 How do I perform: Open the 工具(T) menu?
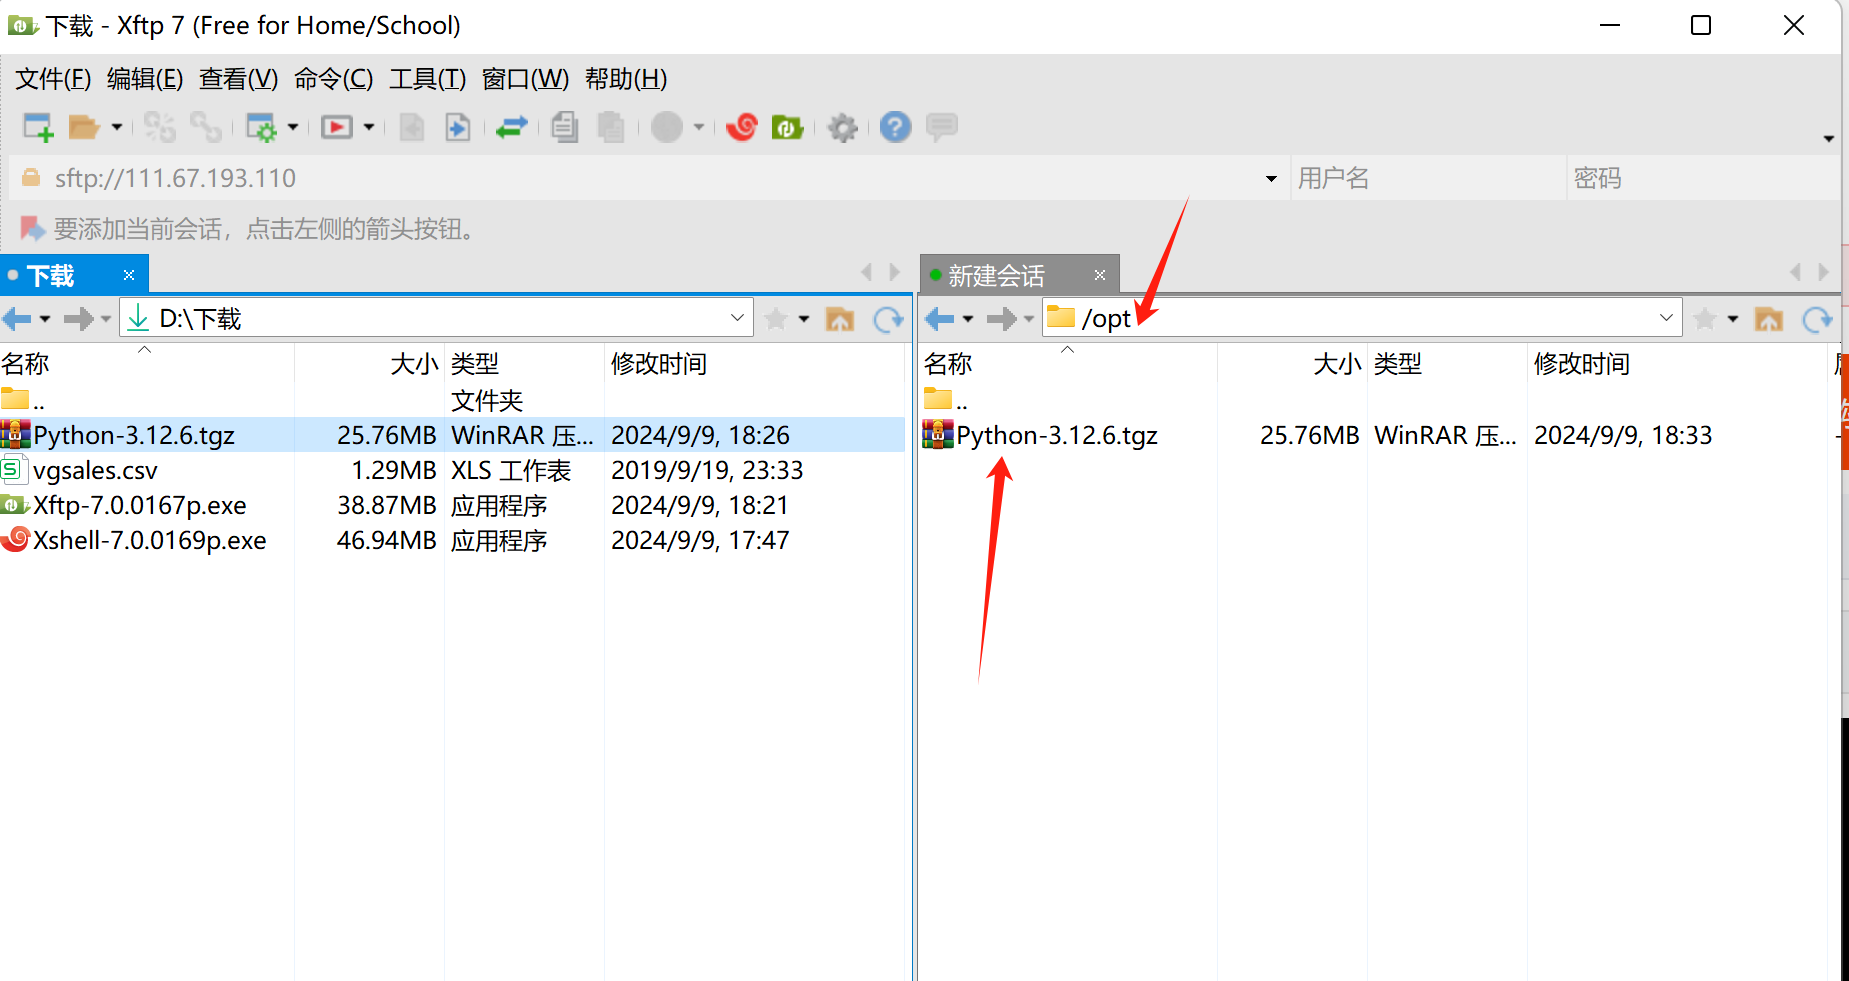click(x=427, y=79)
